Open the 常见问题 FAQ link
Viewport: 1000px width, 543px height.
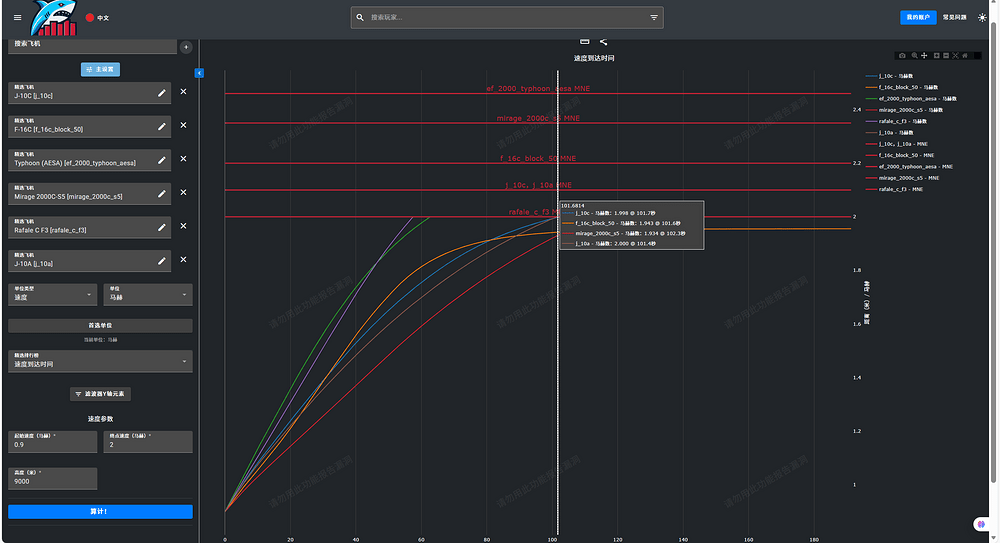coord(954,17)
